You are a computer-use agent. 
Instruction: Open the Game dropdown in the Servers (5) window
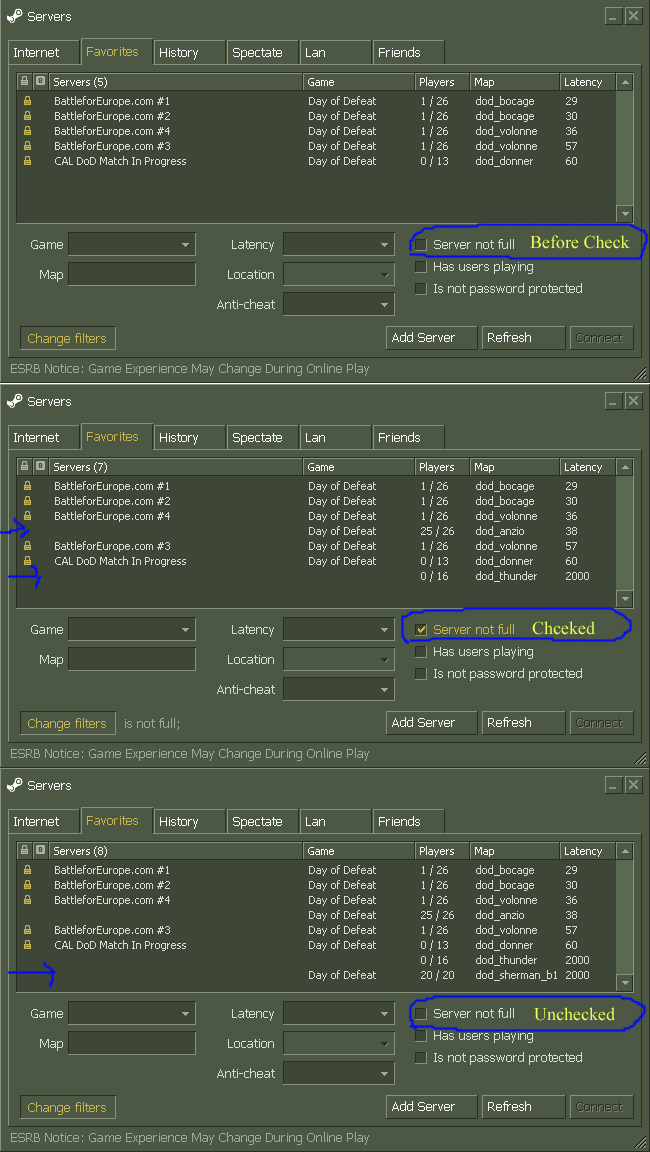[131, 245]
